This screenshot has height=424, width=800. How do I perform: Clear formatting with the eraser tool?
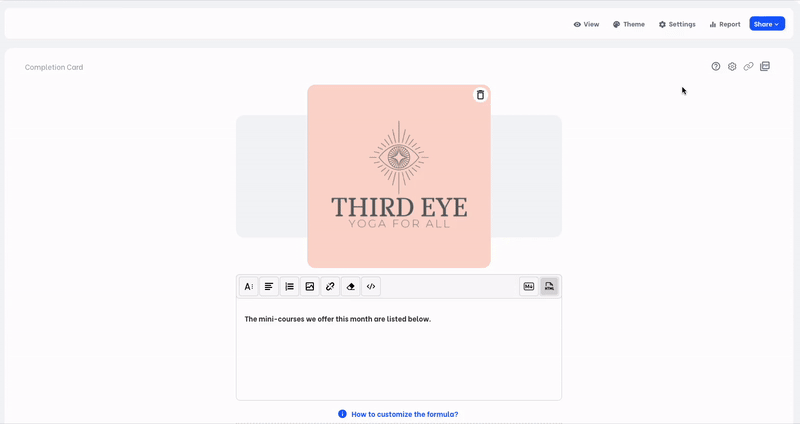[x=351, y=287]
